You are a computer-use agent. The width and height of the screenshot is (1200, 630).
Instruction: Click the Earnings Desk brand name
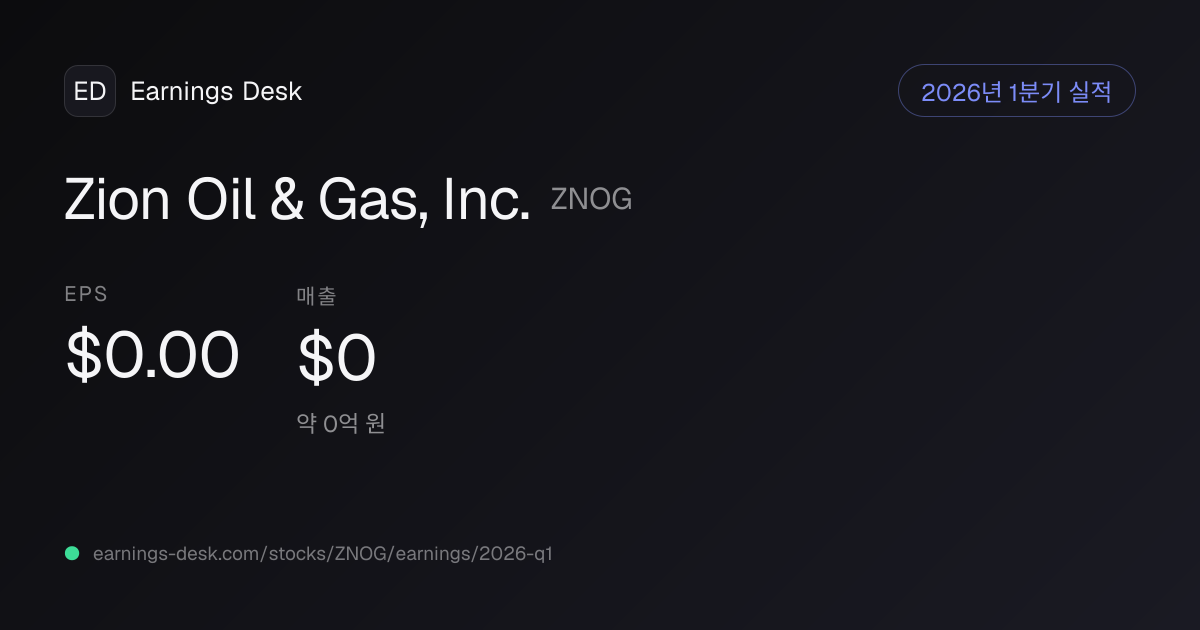pyautogui.click(x=216, y=91)
